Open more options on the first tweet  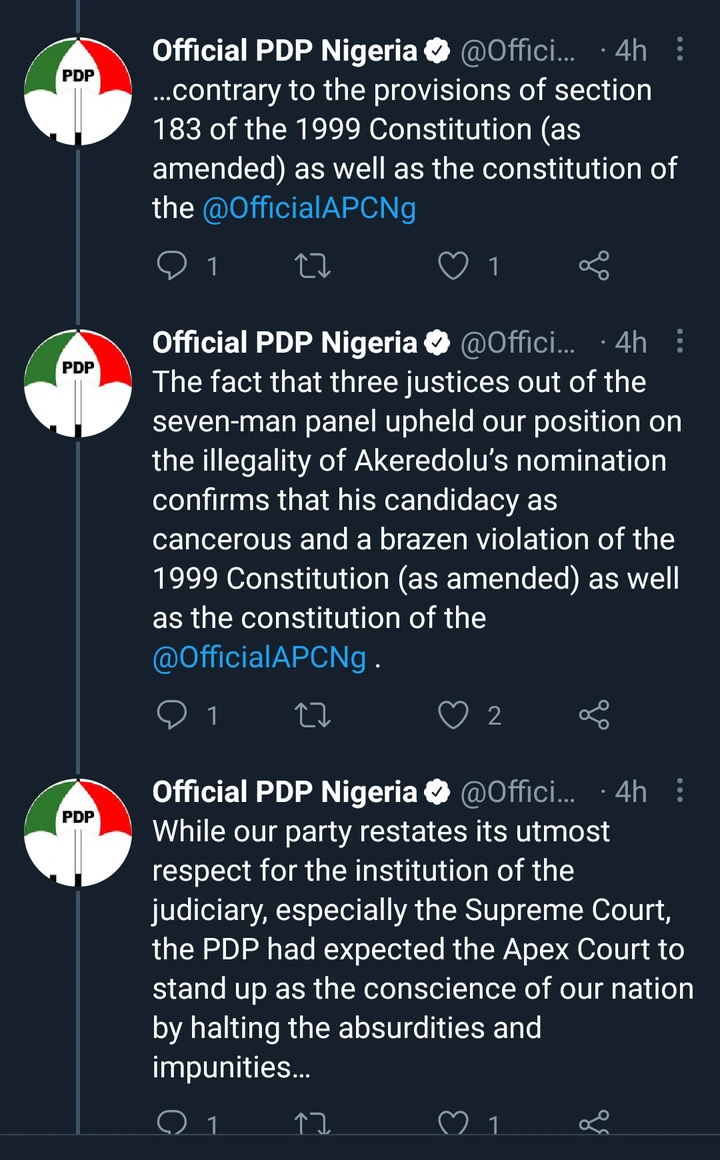pos(680,50)
